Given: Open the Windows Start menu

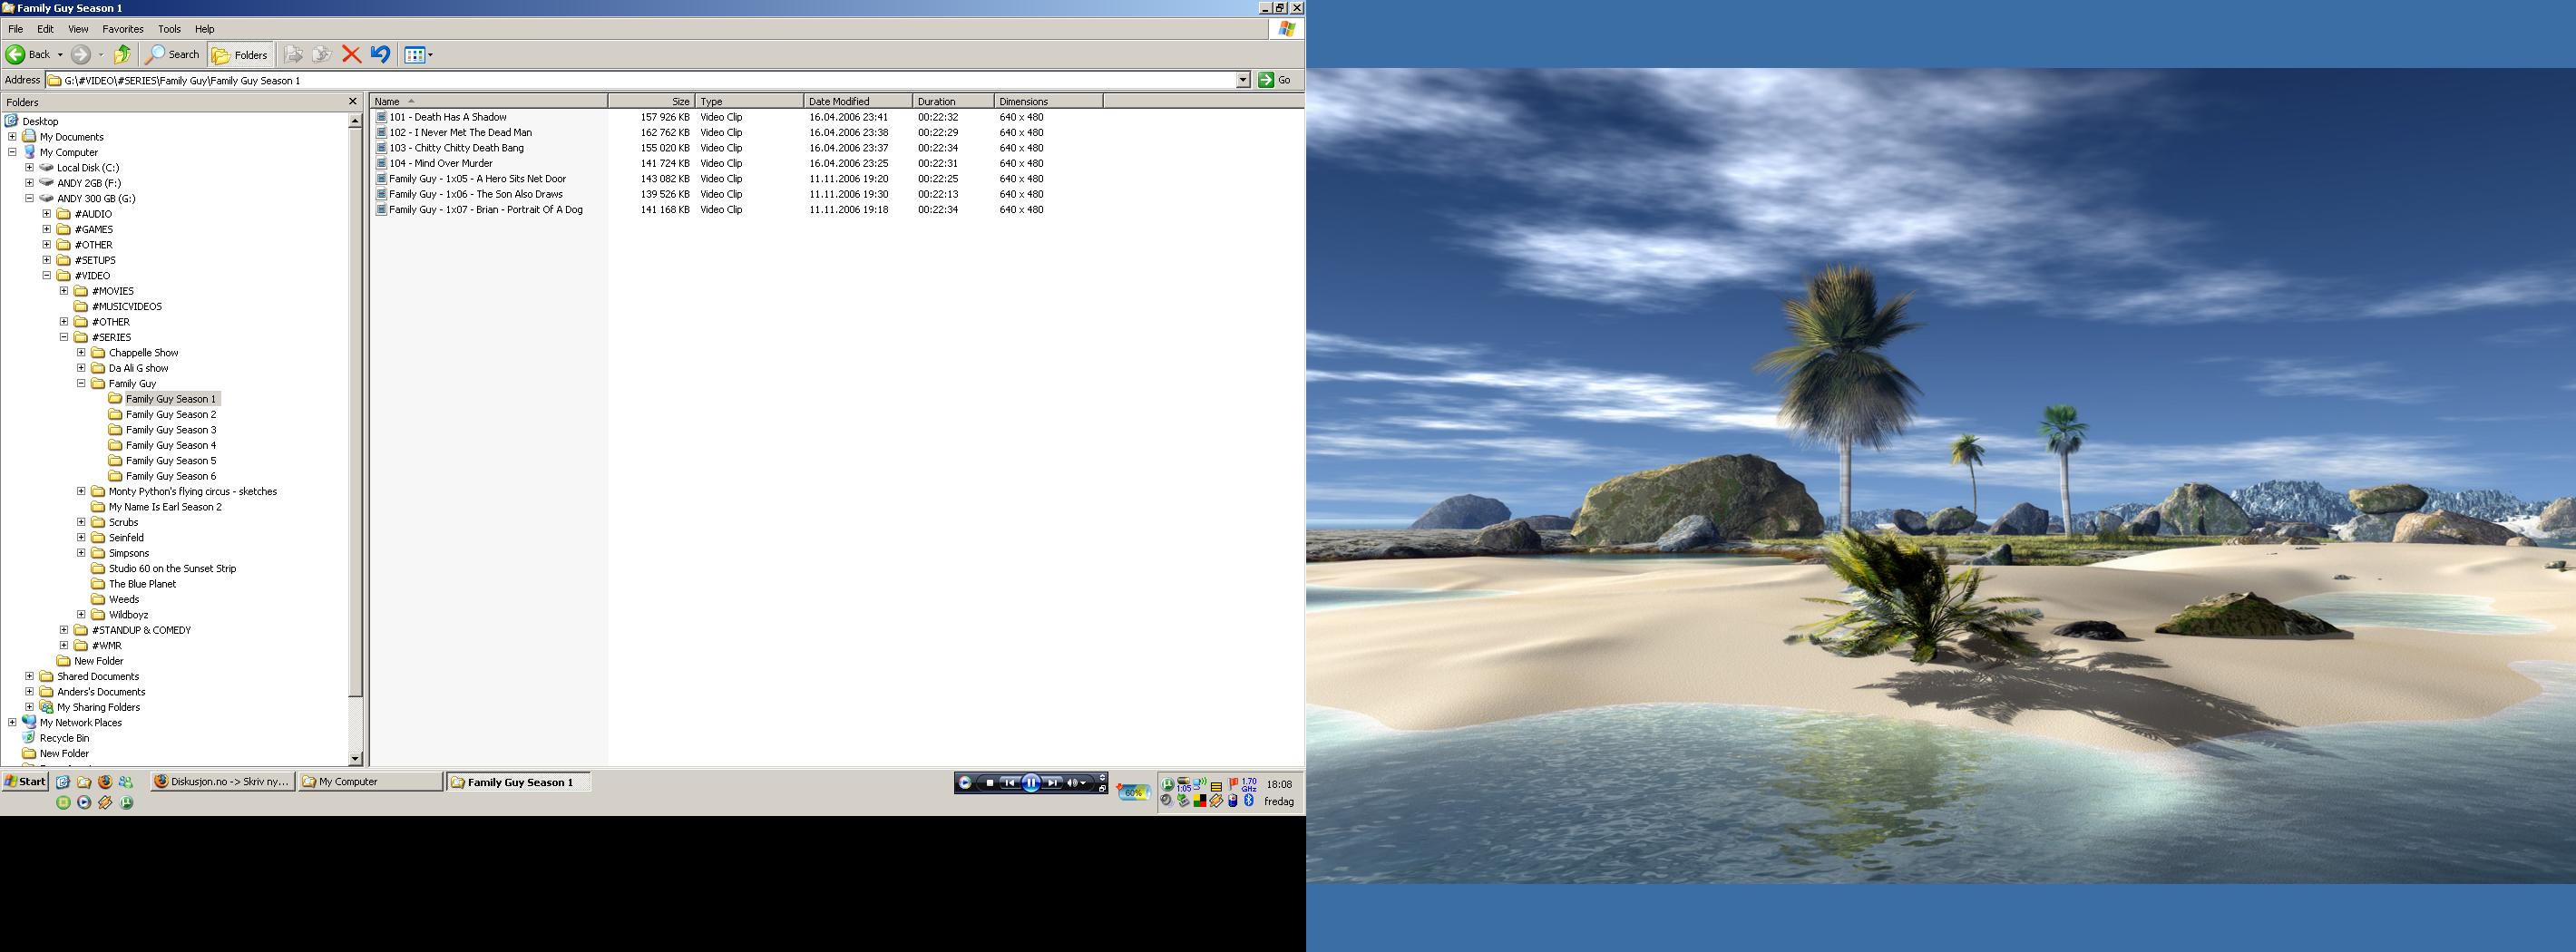Looking at the screenshot, I should [x=25, y=781].
